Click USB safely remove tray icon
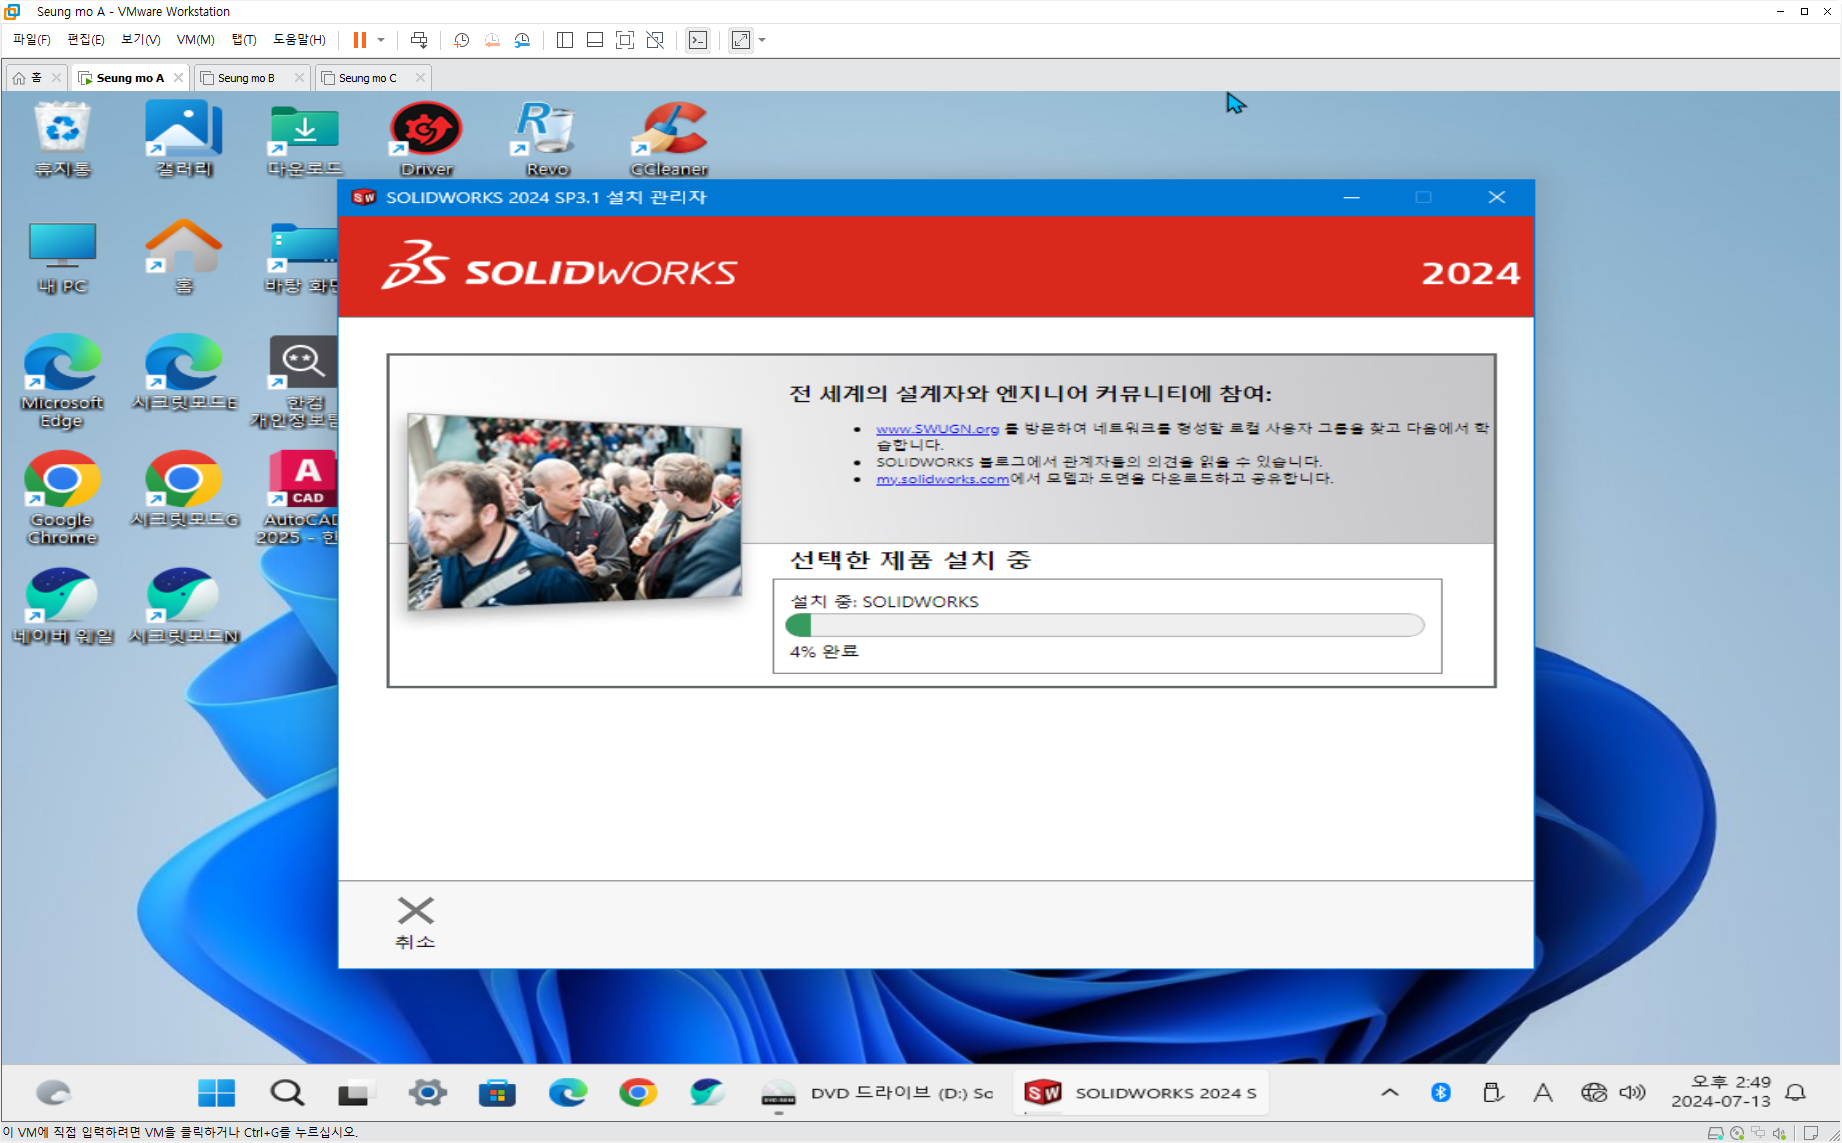 [x=1492, y=1092]
